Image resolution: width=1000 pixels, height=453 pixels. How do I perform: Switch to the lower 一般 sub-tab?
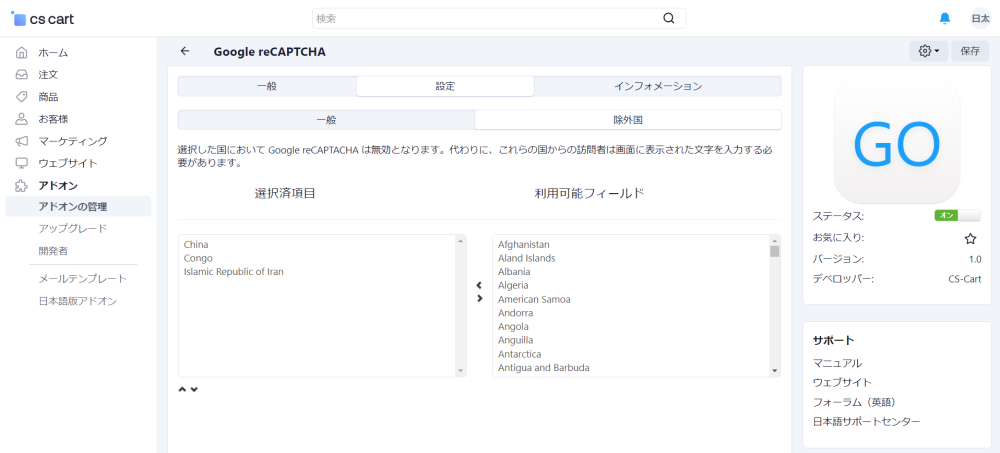click(x=326, y=119)
